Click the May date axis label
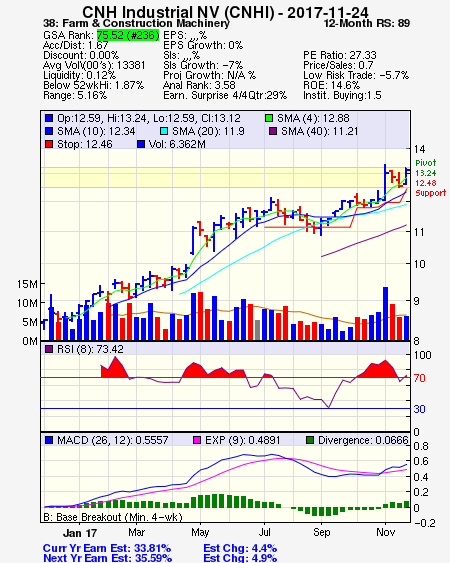The width and height of the screenshot is (450, 563). click(200, 532)
